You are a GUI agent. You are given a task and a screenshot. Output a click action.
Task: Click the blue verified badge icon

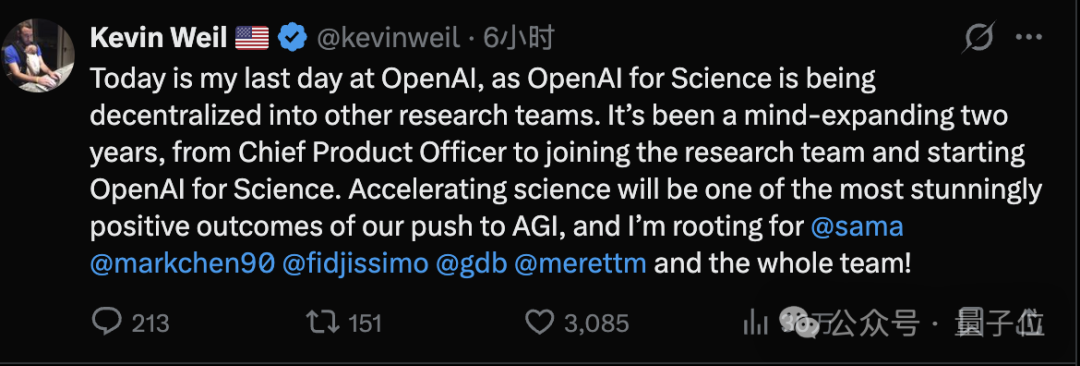293,37
